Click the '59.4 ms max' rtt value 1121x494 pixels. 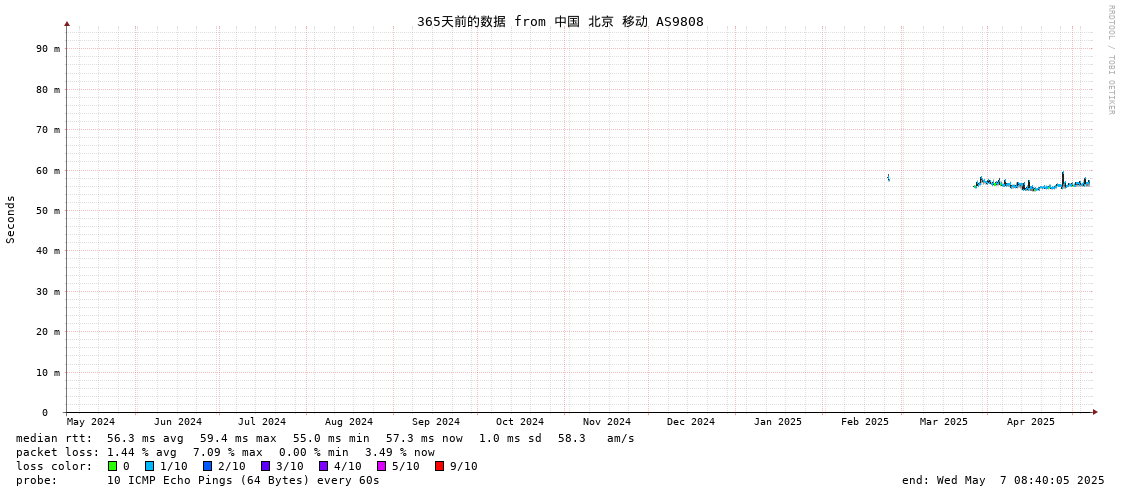click(x=238, y=438)
